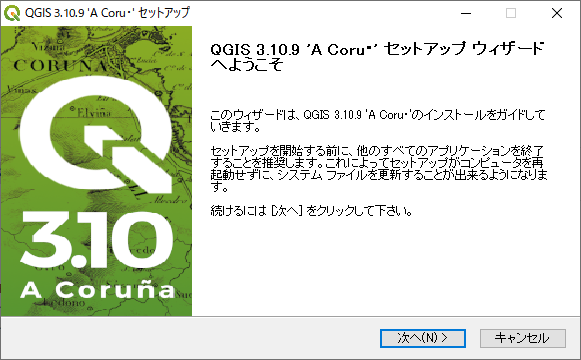This screenshot has height=360, width=581.
Task: Click the window title text 'QGIS 3.10.9 セットアップ'
Action: pos(107,13)
